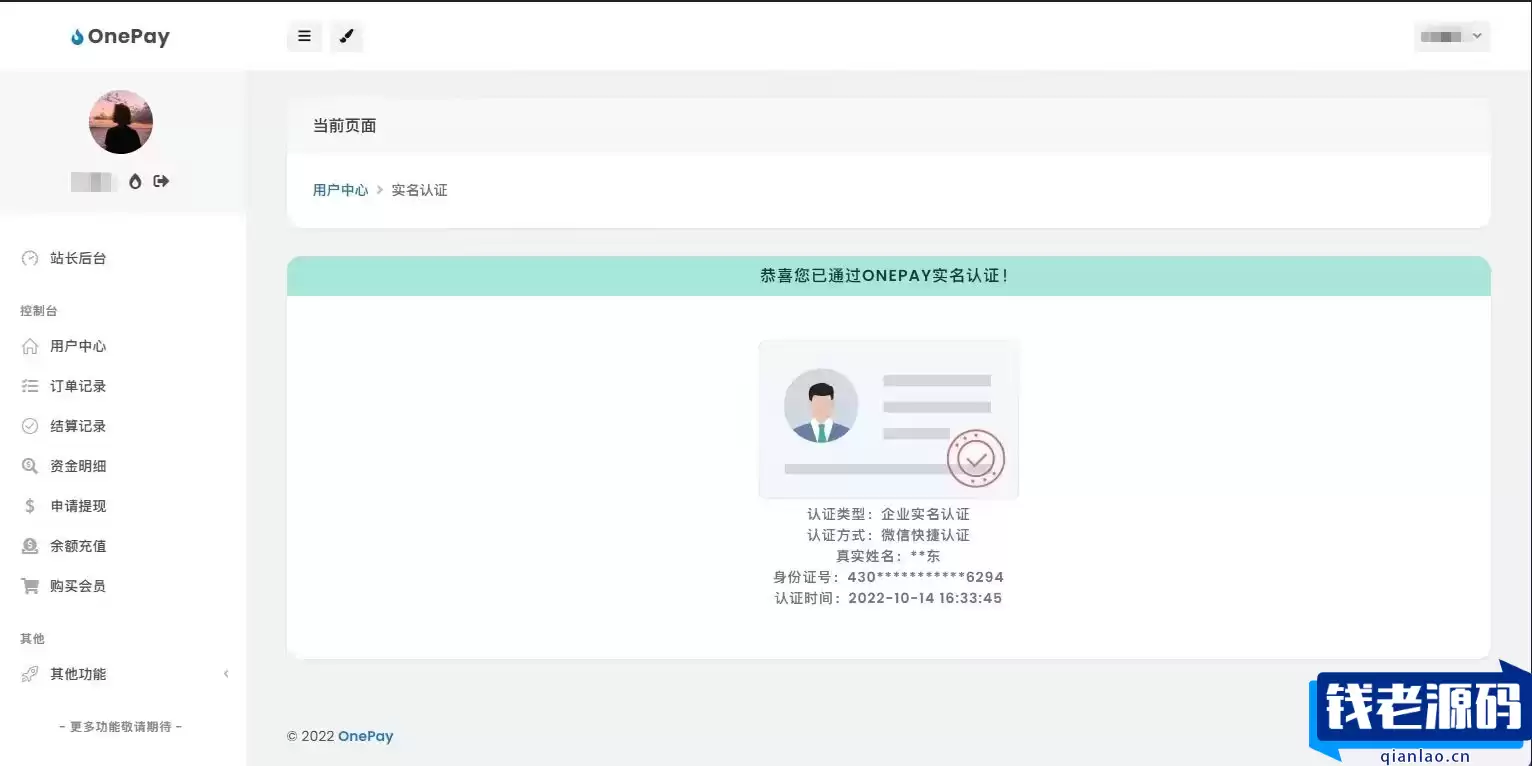Open 申请提现 in the sidebar

pos(78,506)
